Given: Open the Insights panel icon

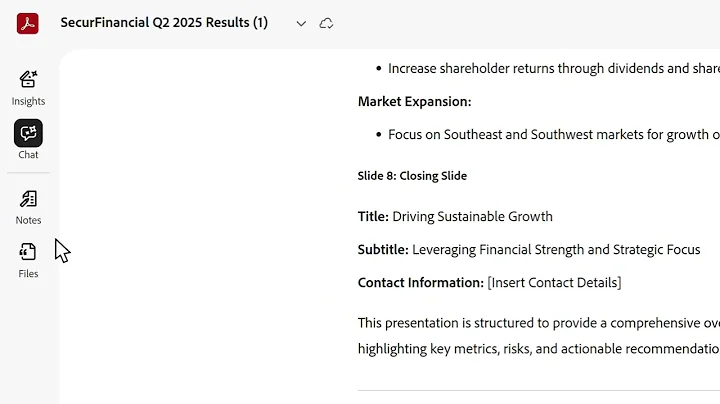Looking at the screenshot, I should pos(28,80).
